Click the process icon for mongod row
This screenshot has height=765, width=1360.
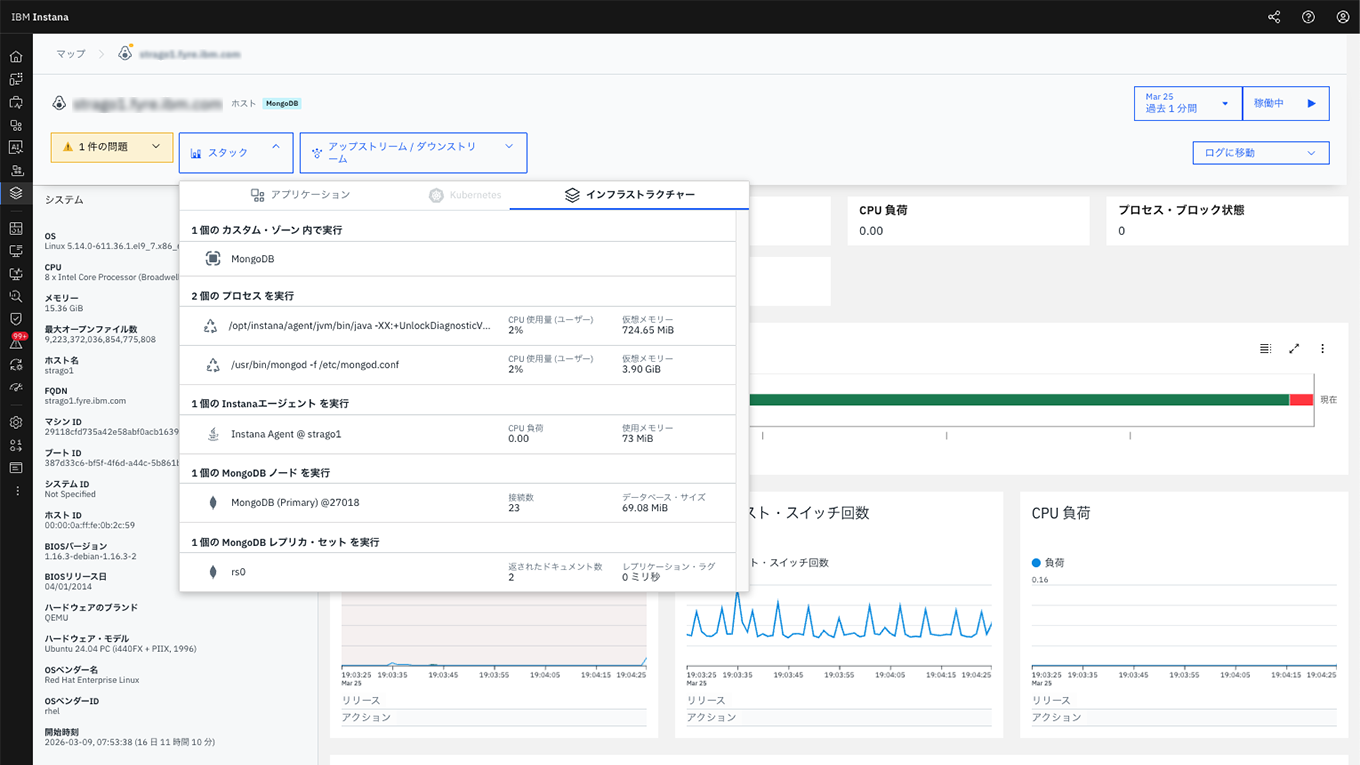click(212, 365)
